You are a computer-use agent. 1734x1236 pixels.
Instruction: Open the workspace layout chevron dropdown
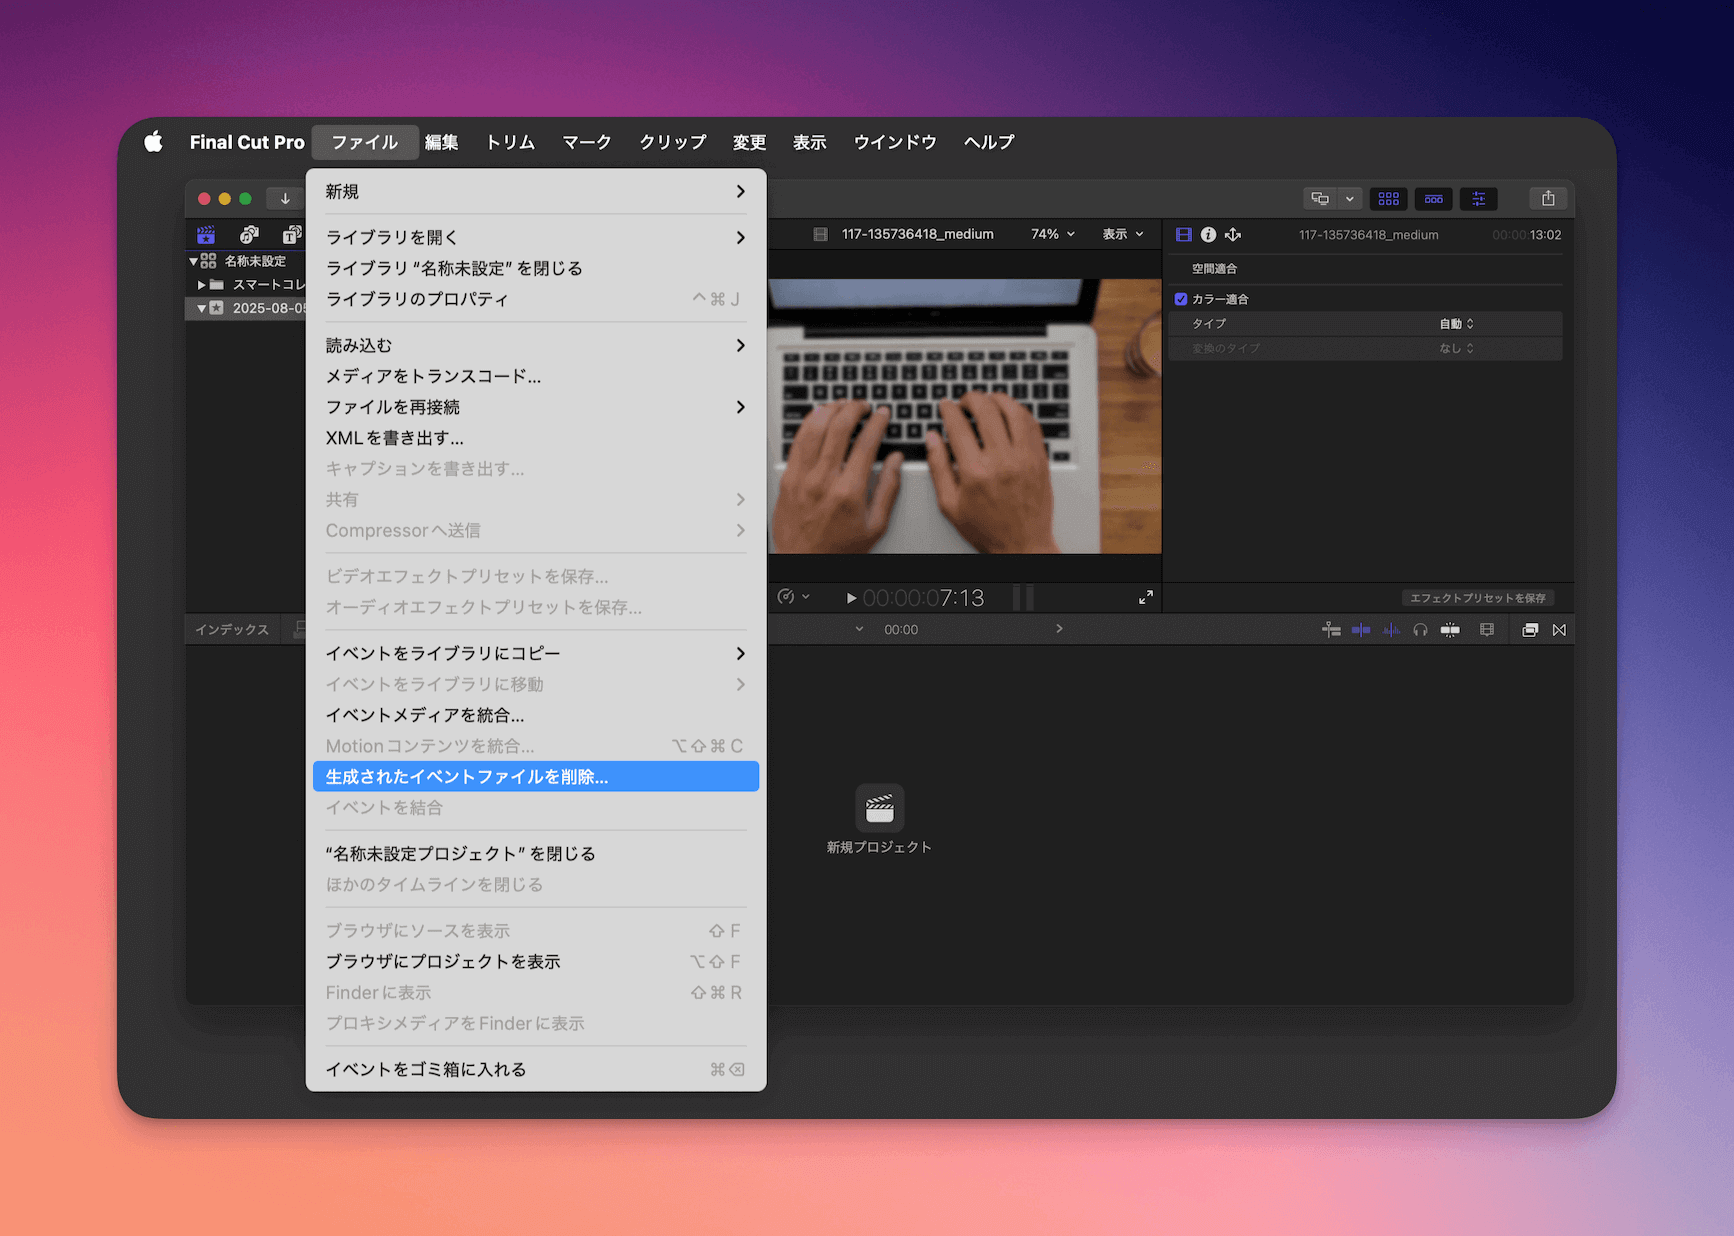[1350, 199]
